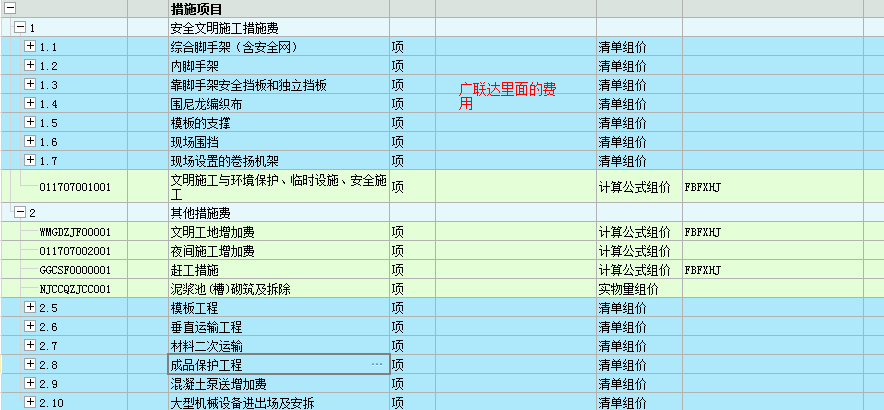Select 清单组价 in the 现场围挡 row
Viewport: 884px width, 410px height.
(622, 142)
